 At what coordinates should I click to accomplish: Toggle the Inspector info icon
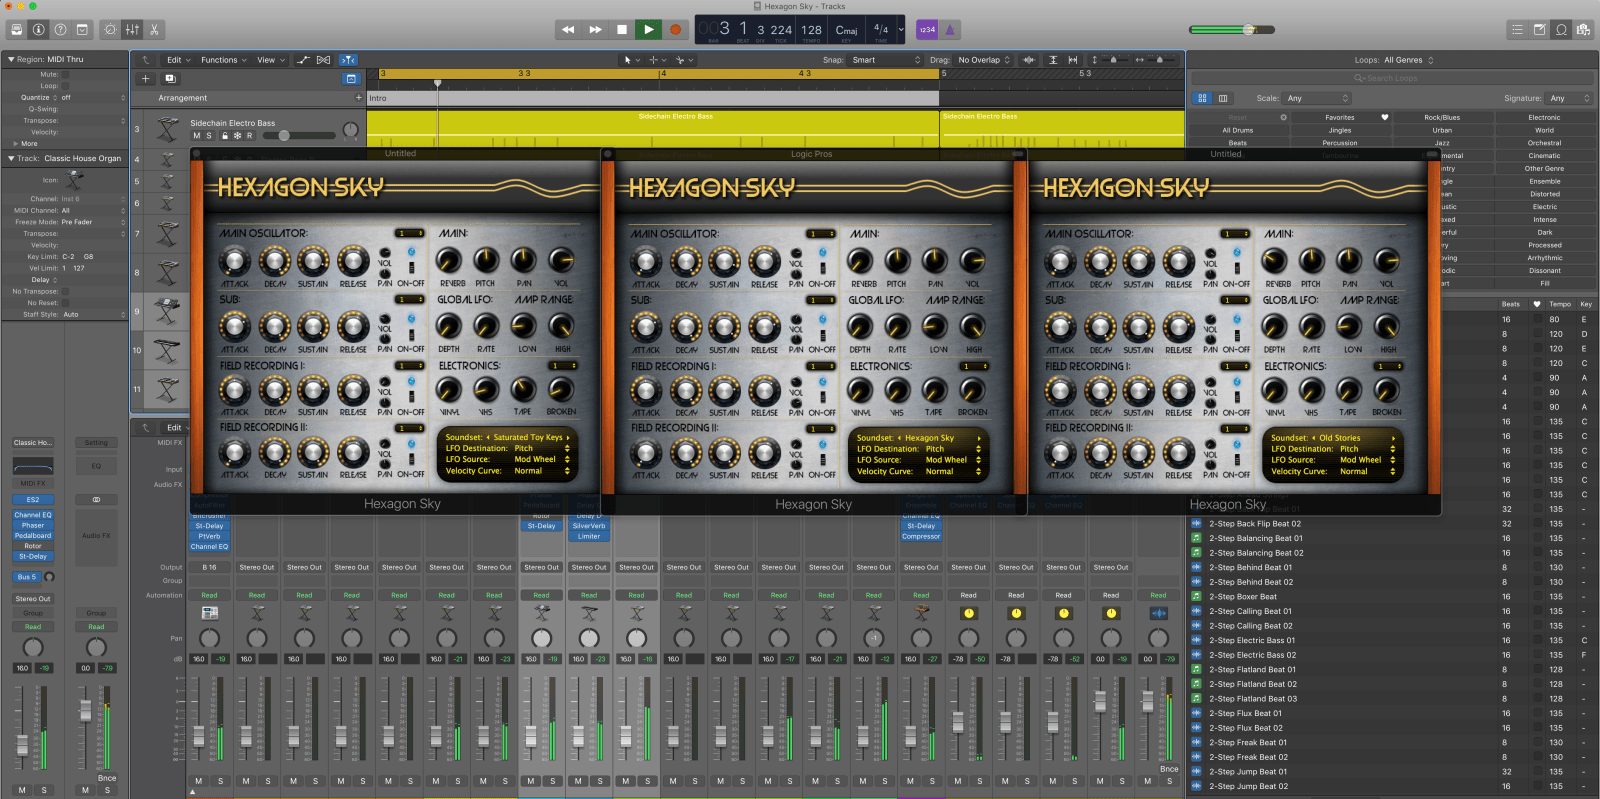pos(38,30)
